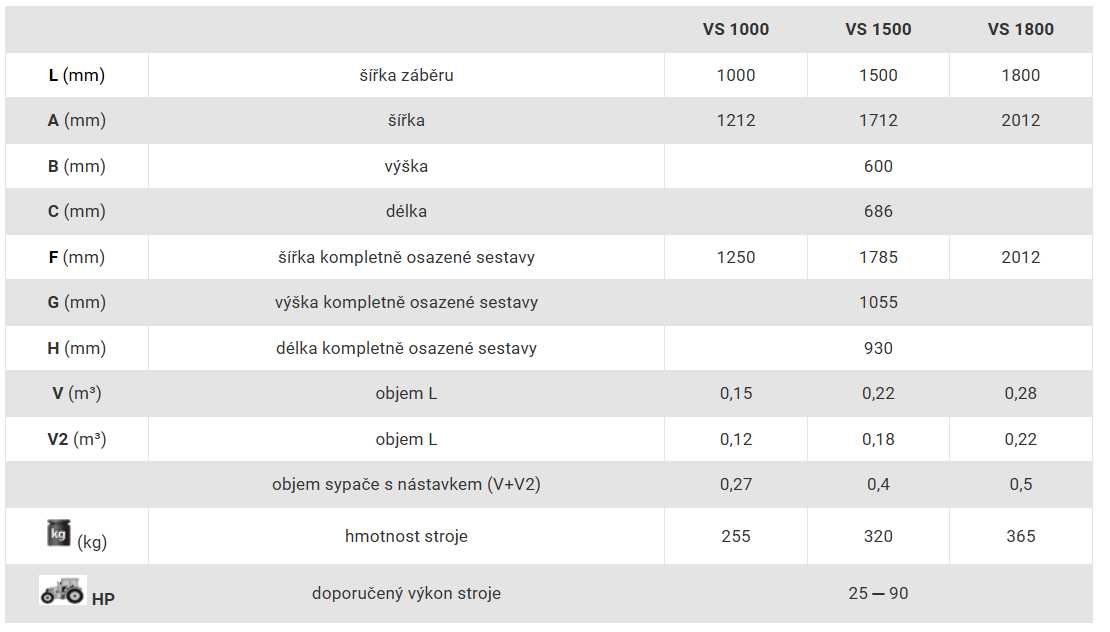Click the tractor HP icon
The height and width of the screenshot is (632, 1110).
62,591
